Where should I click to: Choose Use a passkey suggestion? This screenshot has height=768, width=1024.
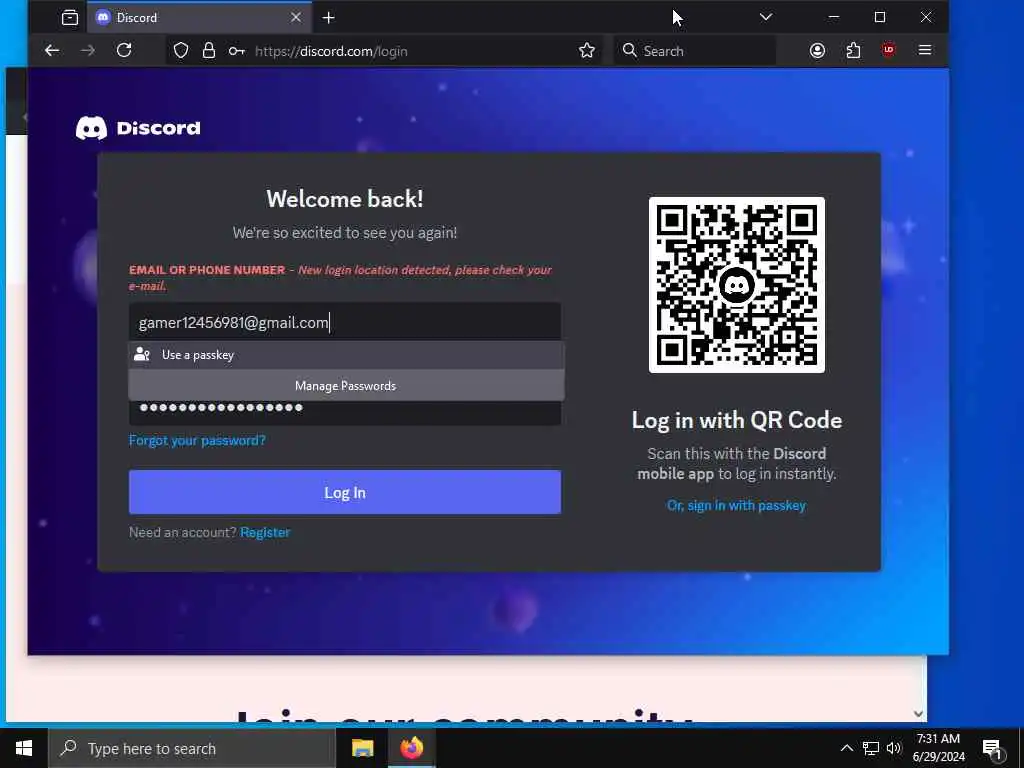[346, 355]
